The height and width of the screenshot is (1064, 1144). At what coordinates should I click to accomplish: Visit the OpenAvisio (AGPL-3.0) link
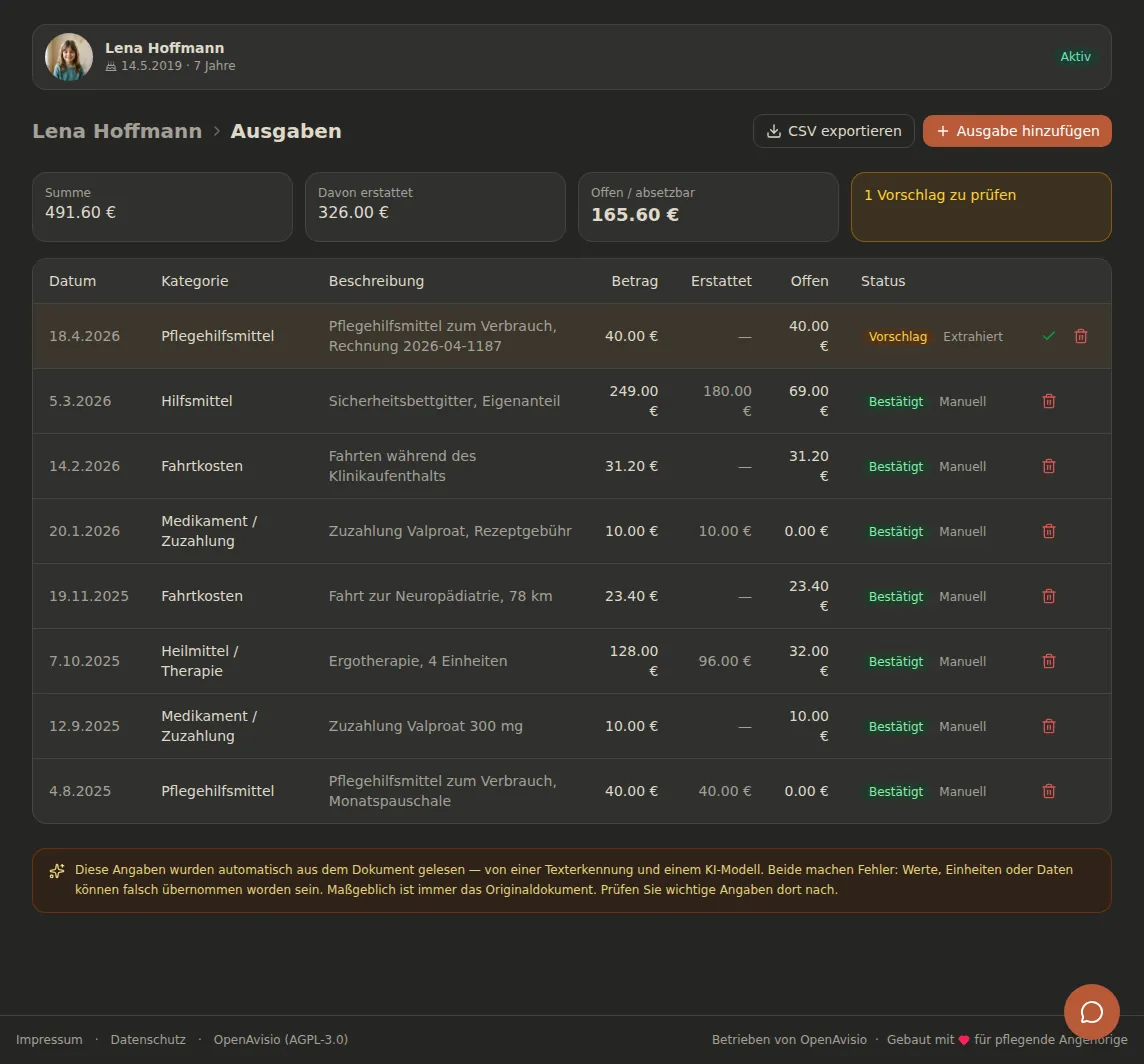click(x=281, y=1039)
